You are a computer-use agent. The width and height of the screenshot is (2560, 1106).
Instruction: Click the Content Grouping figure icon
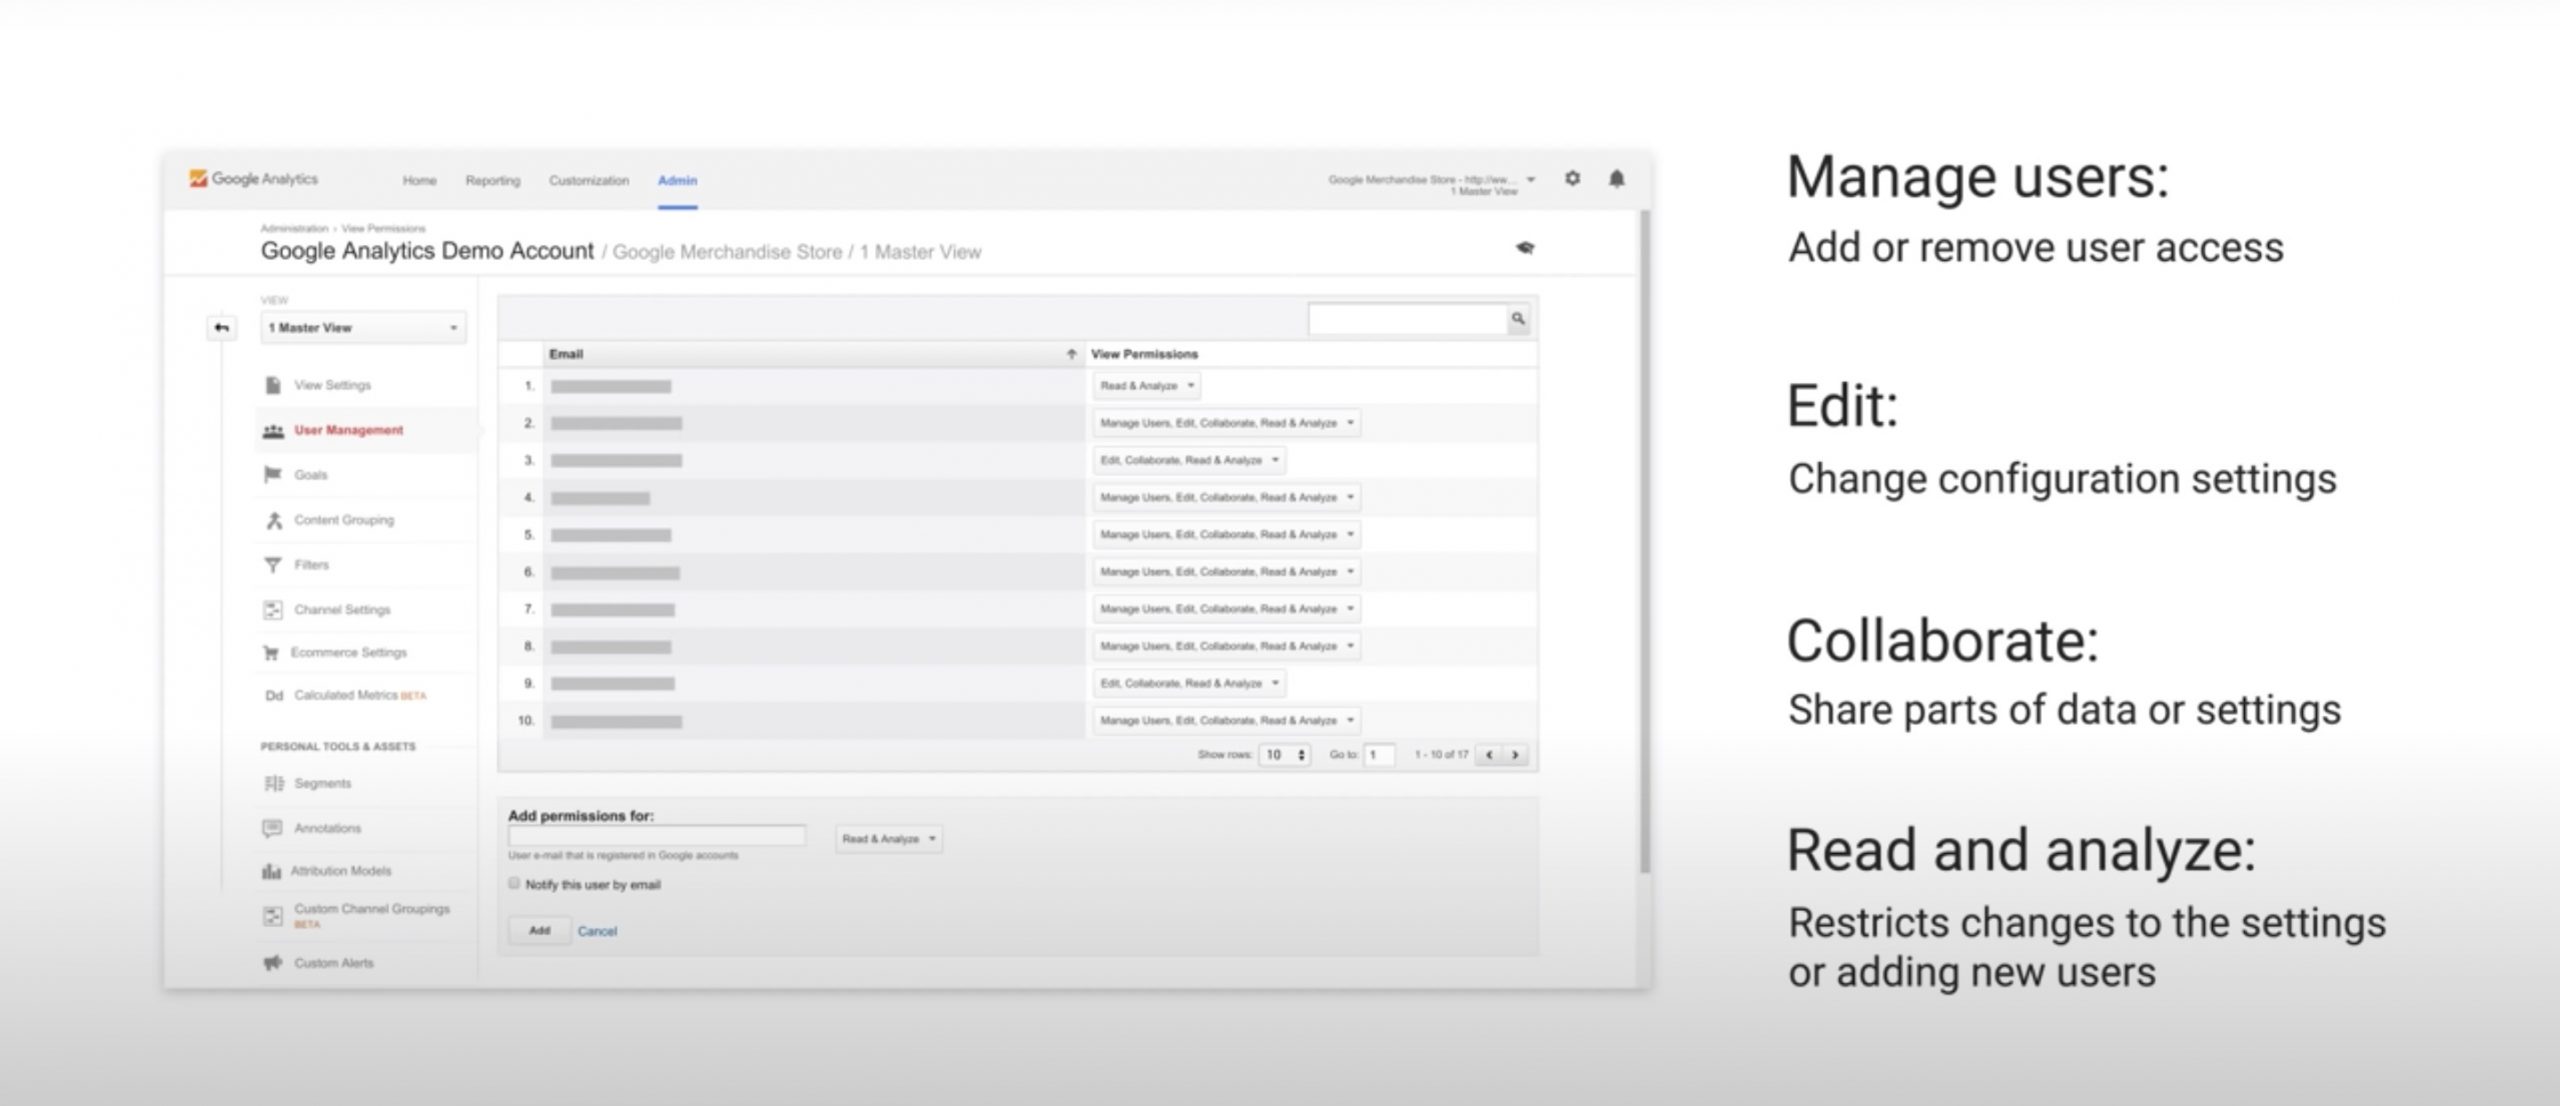pos(273,520)
